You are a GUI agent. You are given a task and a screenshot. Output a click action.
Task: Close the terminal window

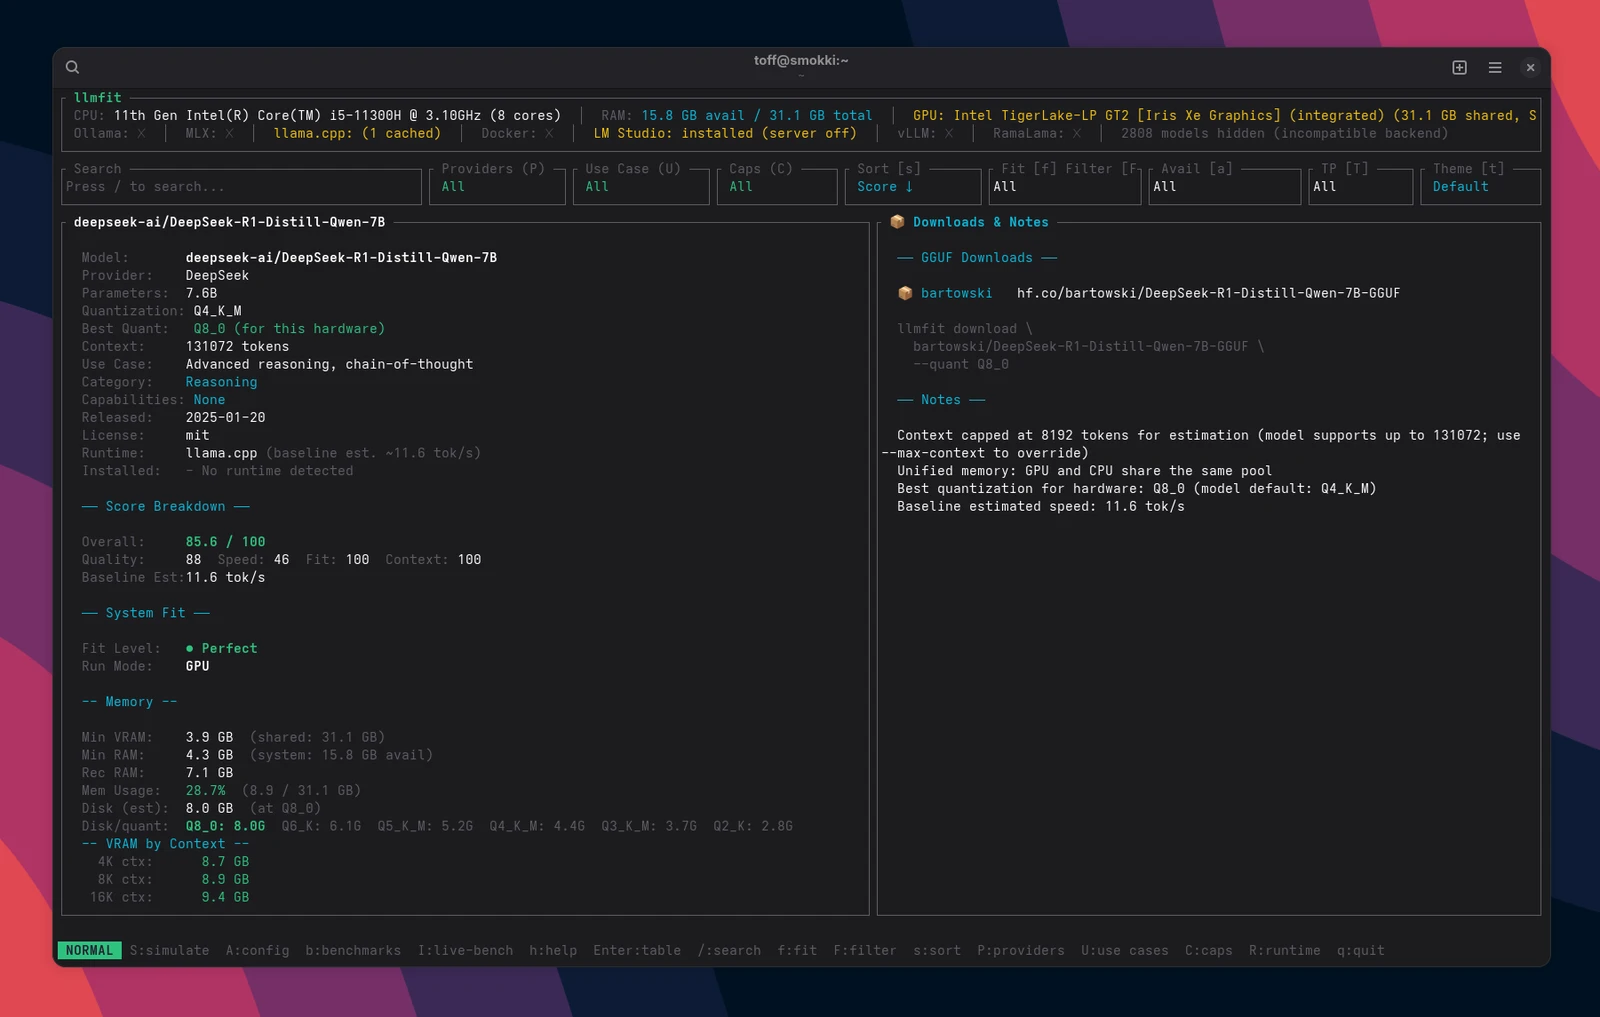[x=1530, y=67]
